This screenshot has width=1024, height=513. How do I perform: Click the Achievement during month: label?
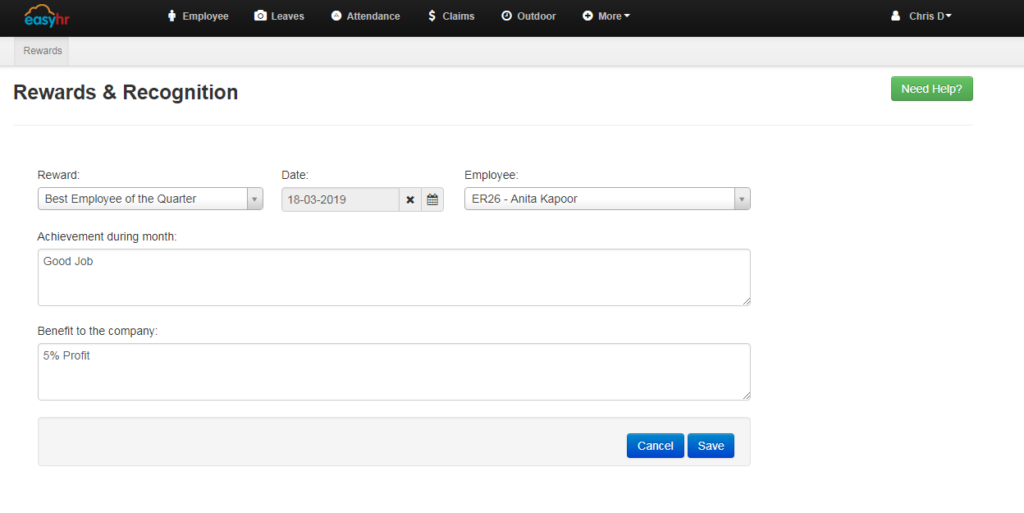click(x=107, y=237)
